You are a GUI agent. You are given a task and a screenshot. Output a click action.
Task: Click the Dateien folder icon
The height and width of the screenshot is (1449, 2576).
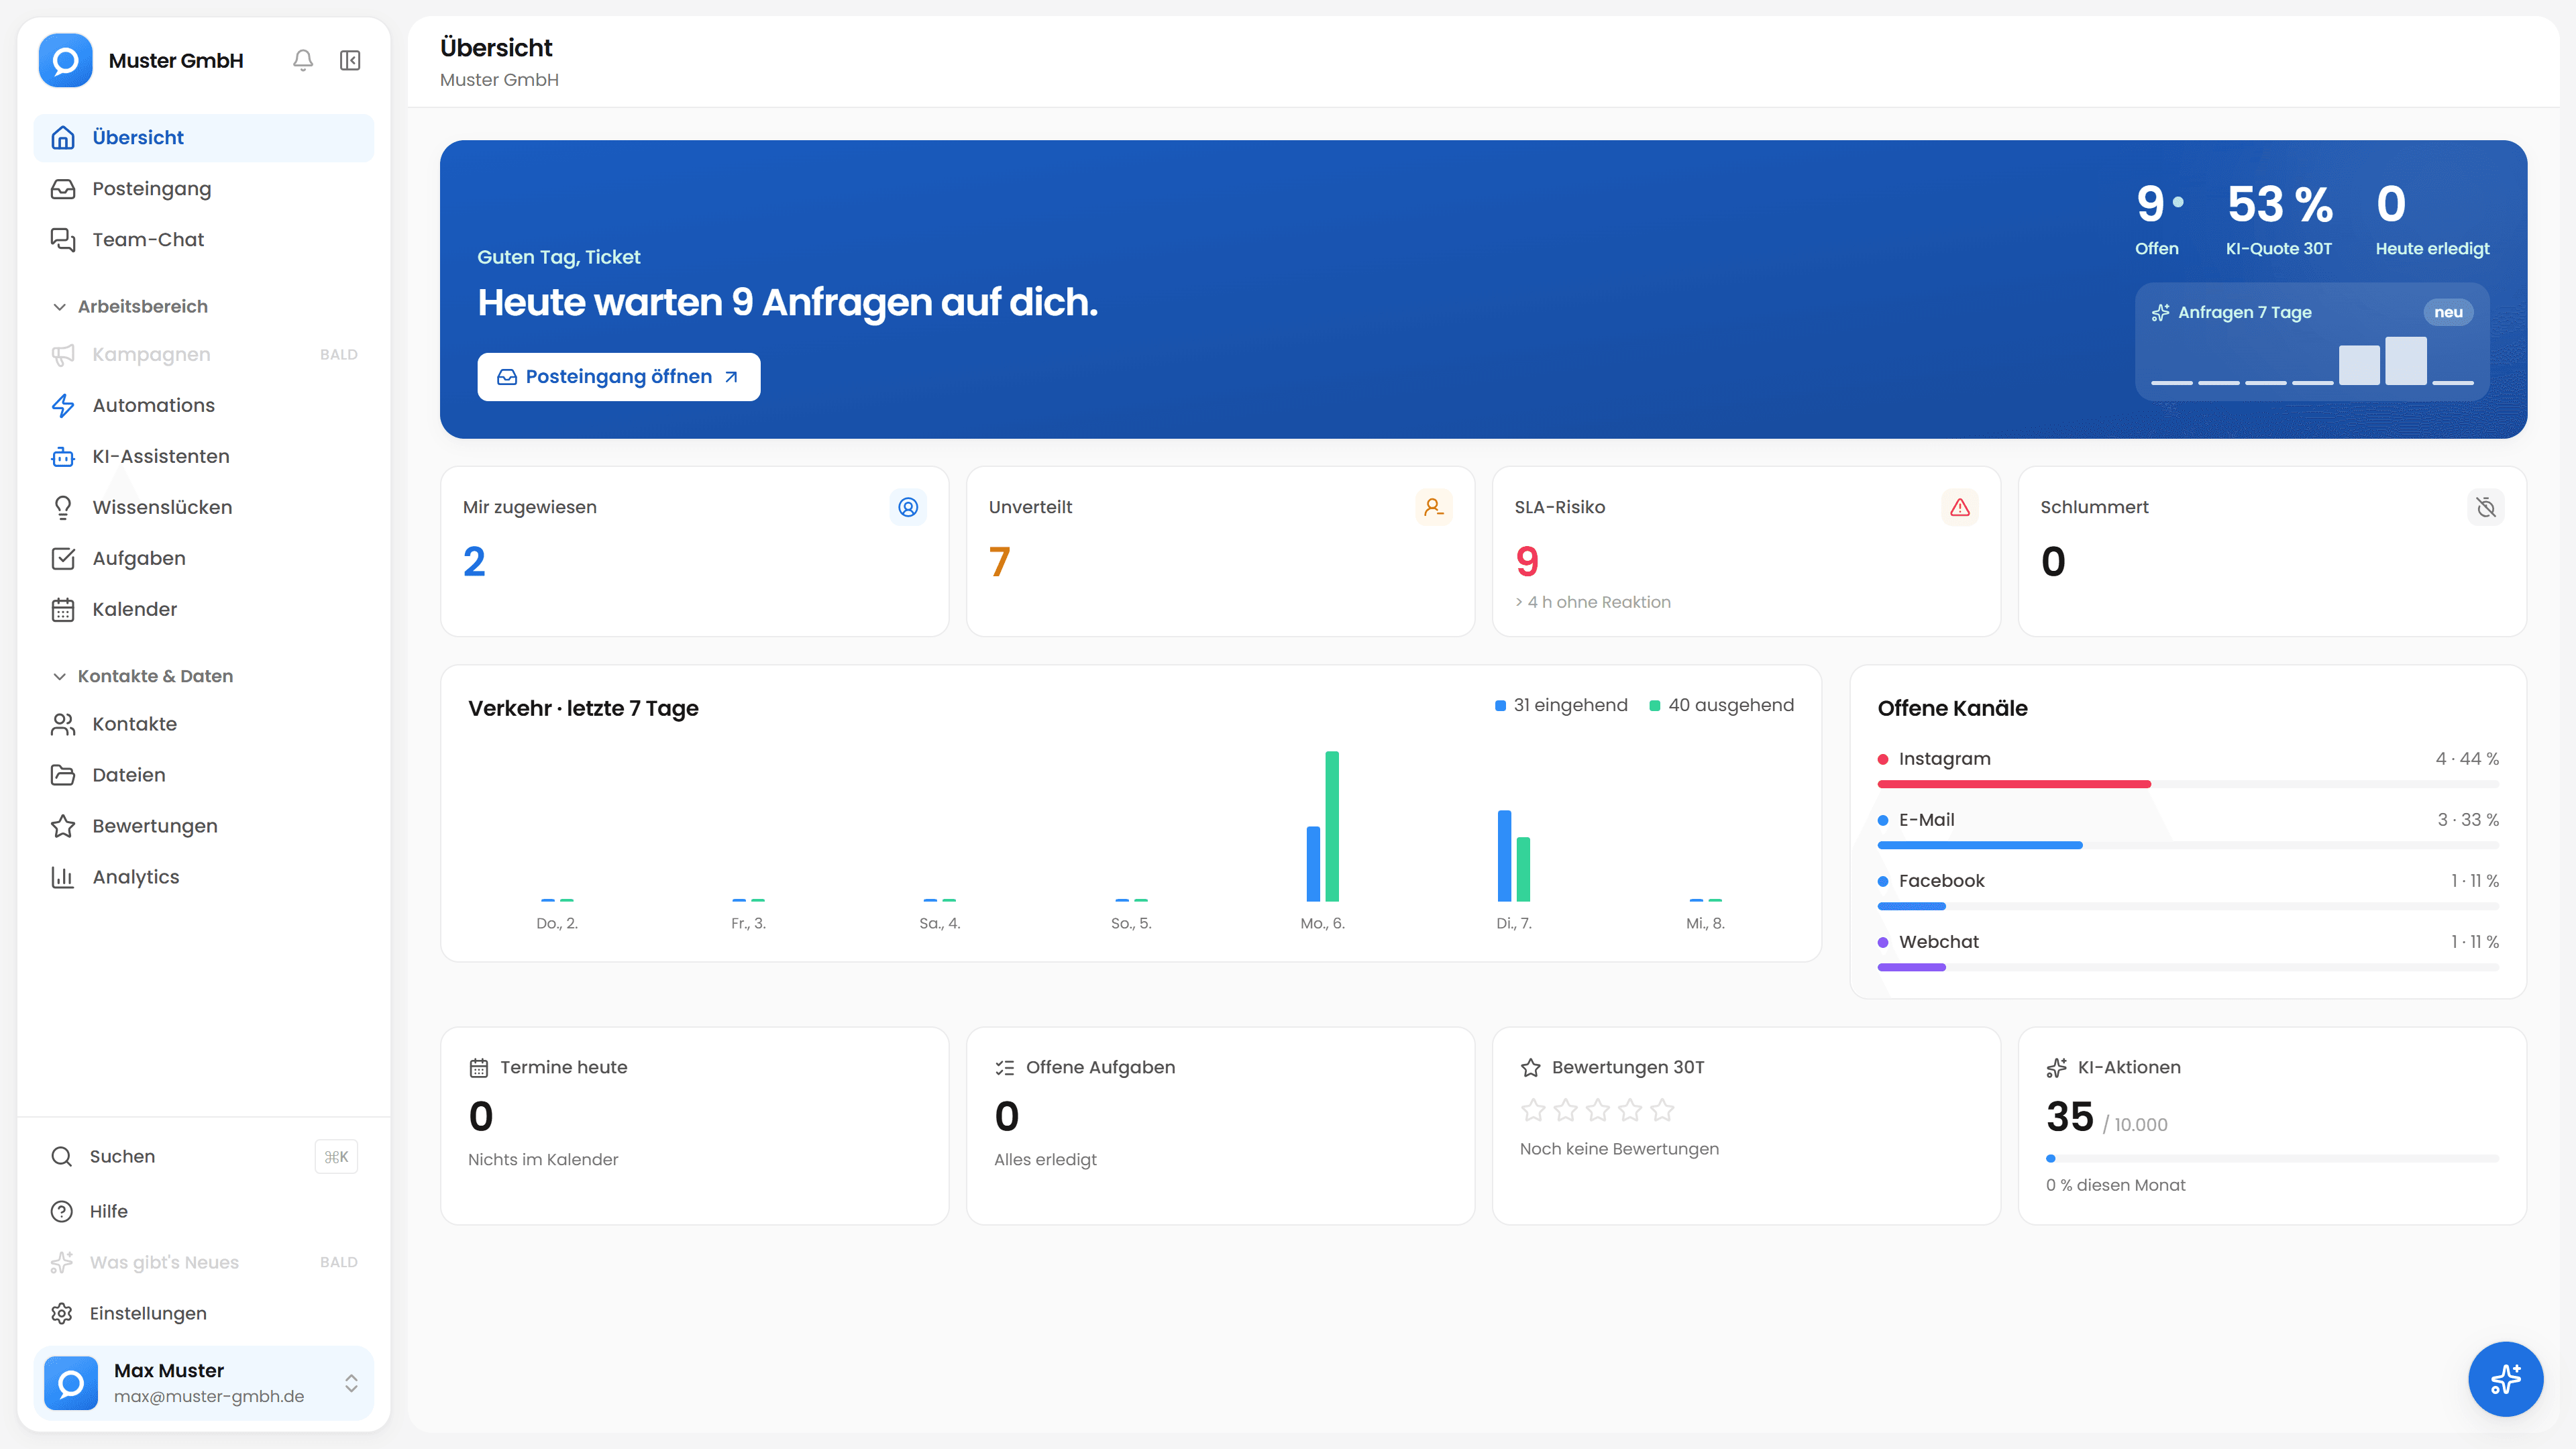point(63,775)
